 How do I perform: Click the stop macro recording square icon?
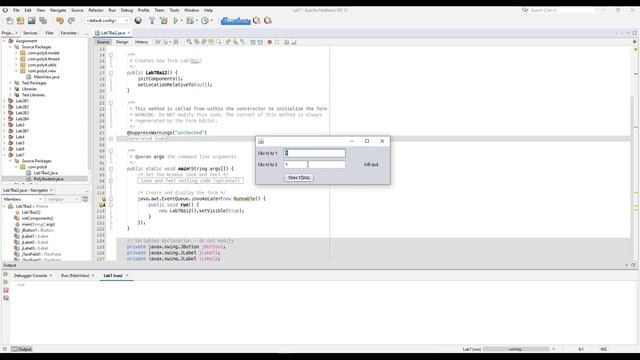(x=277, y=42)
